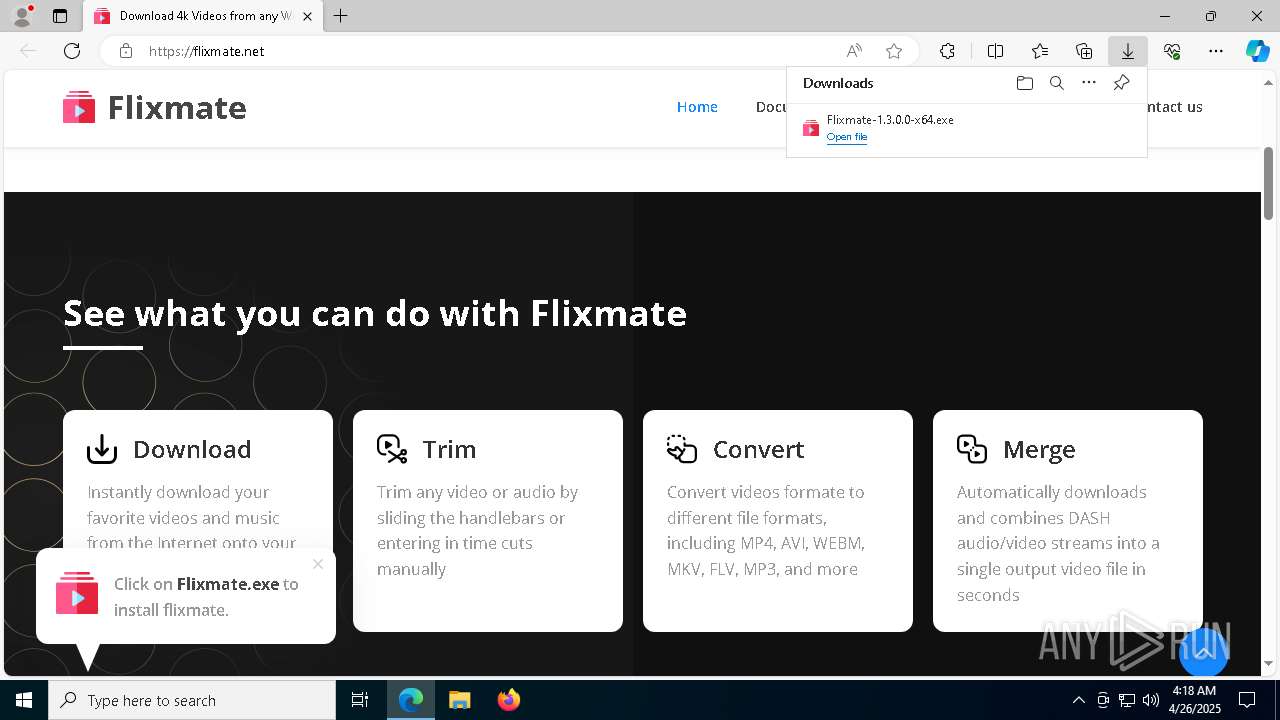Refresh the page with reload icon

click(x=72, y=51)
